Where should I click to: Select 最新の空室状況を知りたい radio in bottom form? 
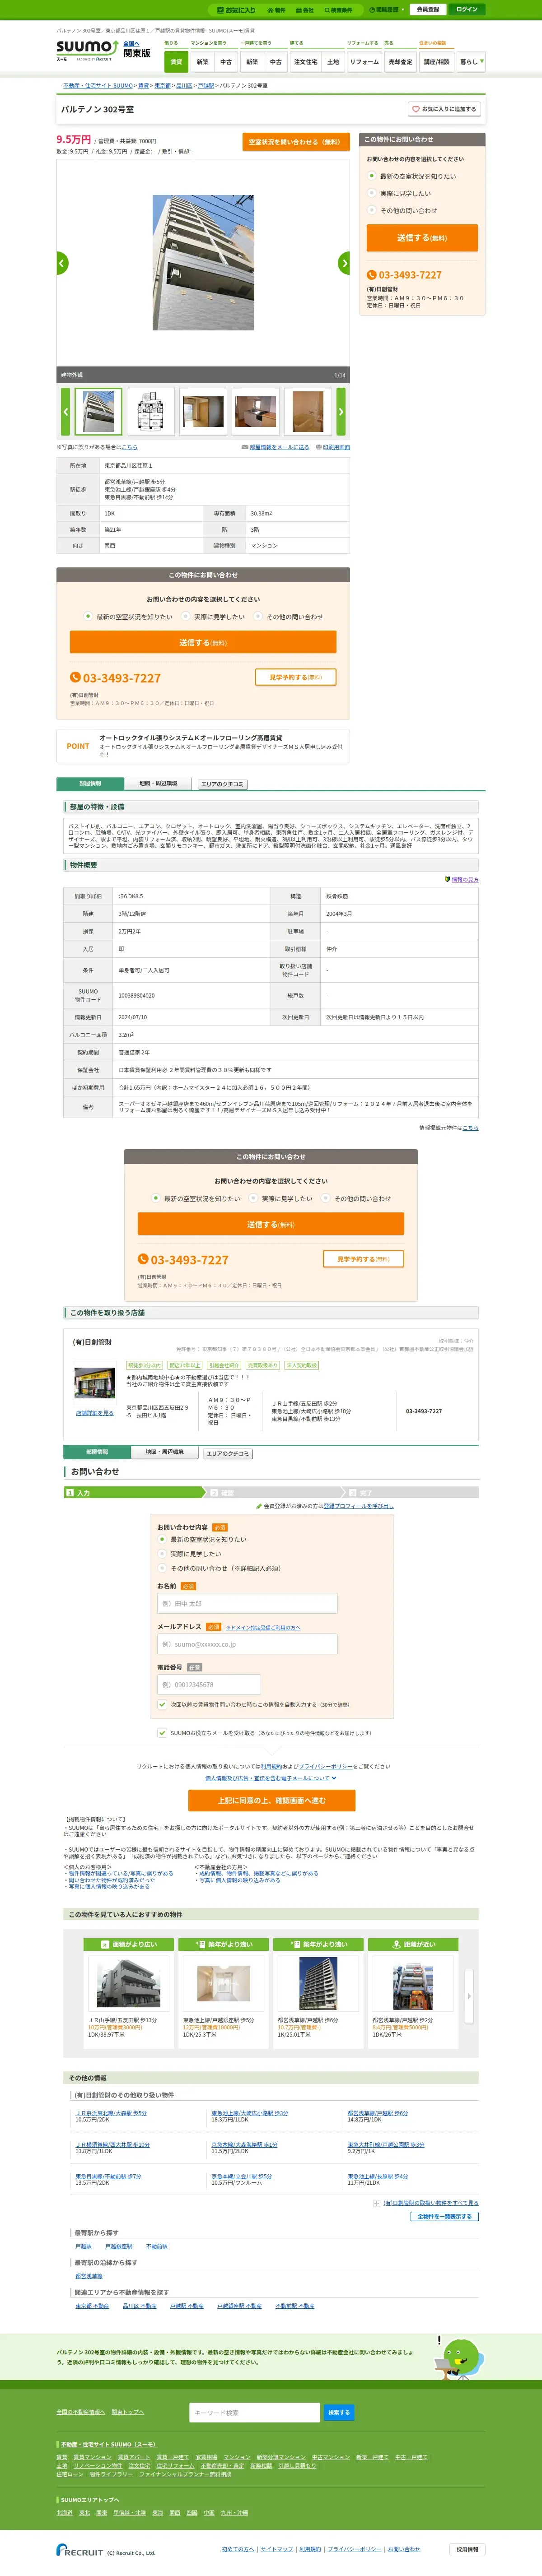162,1539
